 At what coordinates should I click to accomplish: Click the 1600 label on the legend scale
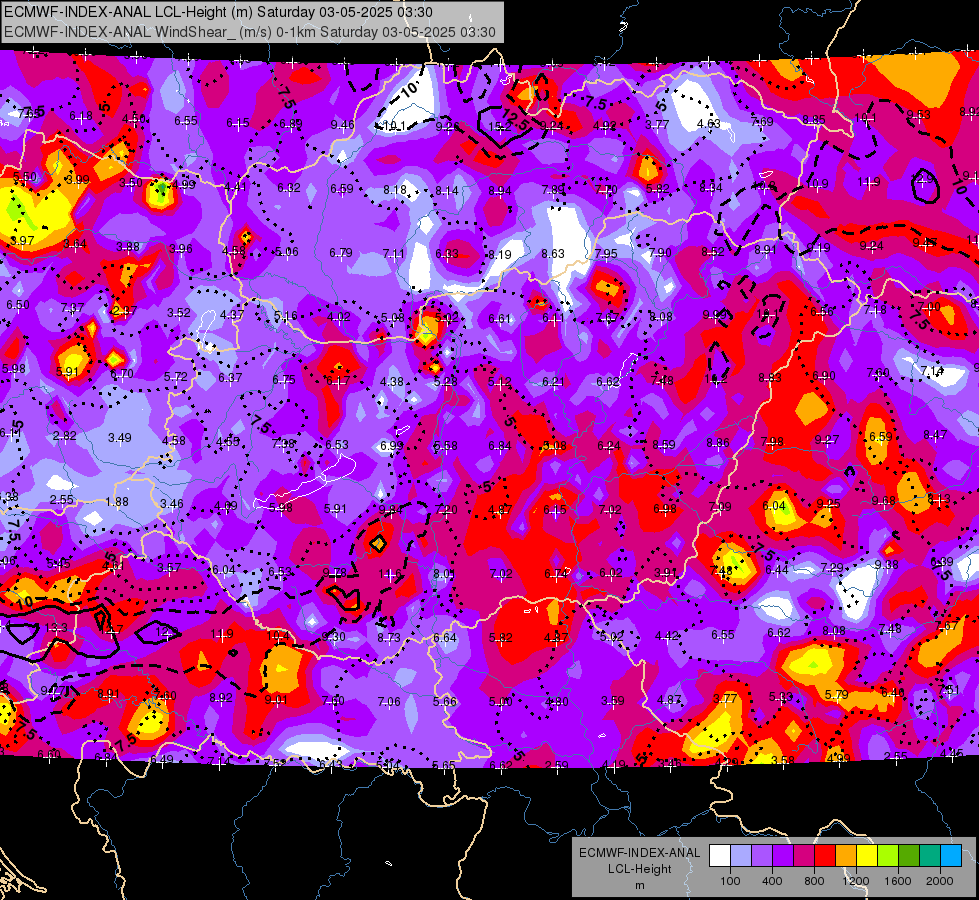pos(898,881)
